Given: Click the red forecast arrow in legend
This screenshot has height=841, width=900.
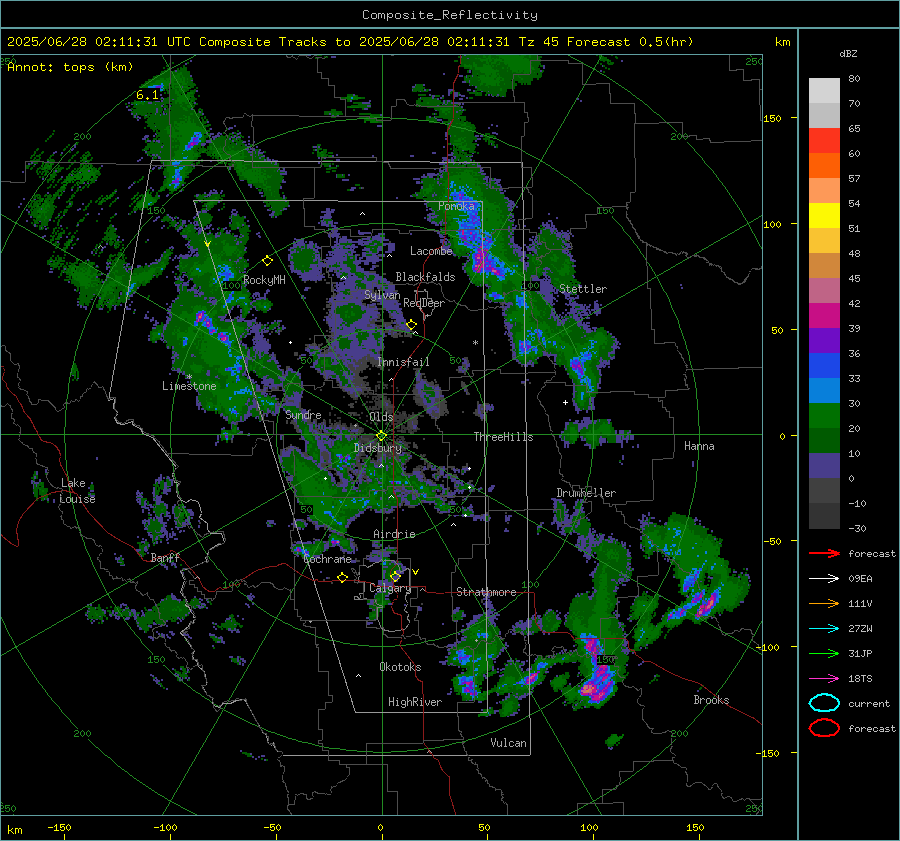Looking at the screenshot, I should pos(824,553).
